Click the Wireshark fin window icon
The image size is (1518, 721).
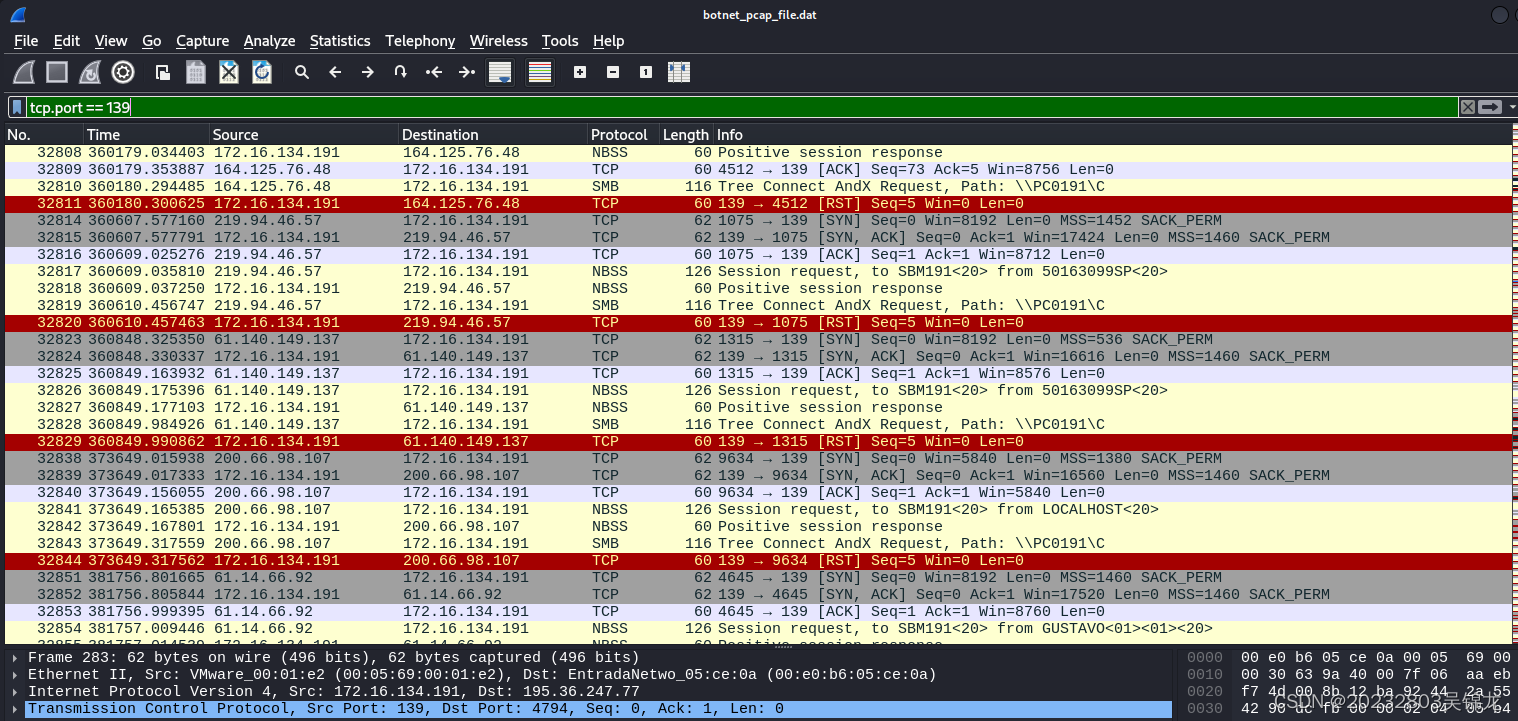click(x=18, y=15)
